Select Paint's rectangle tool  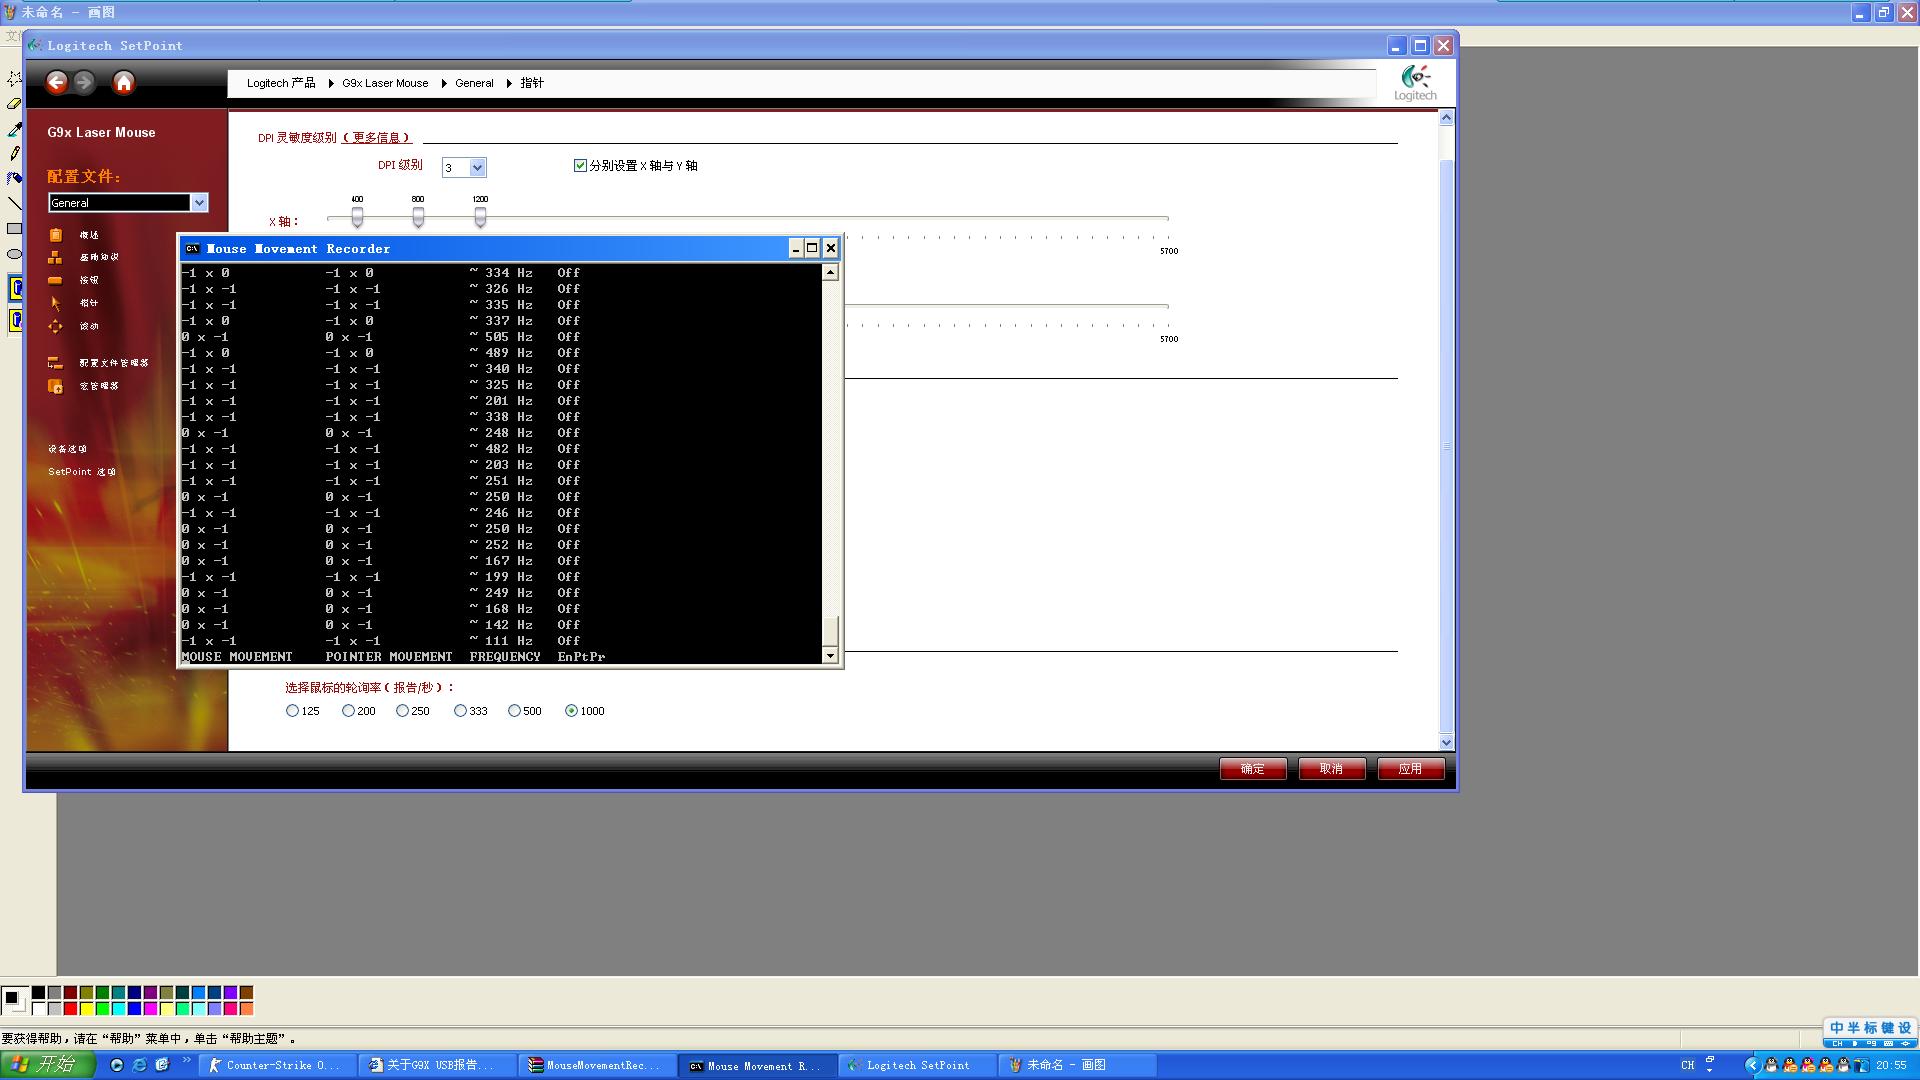[14, 229]
